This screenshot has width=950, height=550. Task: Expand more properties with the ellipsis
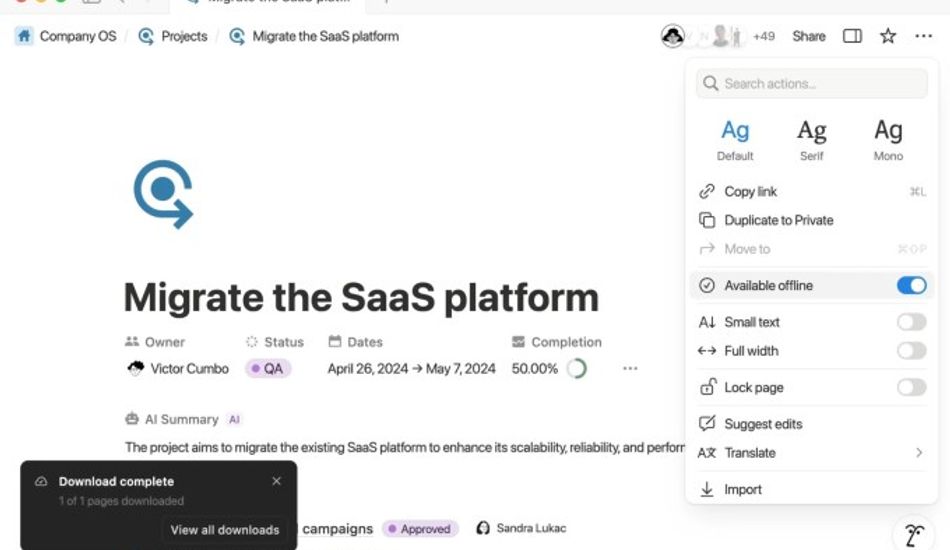tap(630, 369)
